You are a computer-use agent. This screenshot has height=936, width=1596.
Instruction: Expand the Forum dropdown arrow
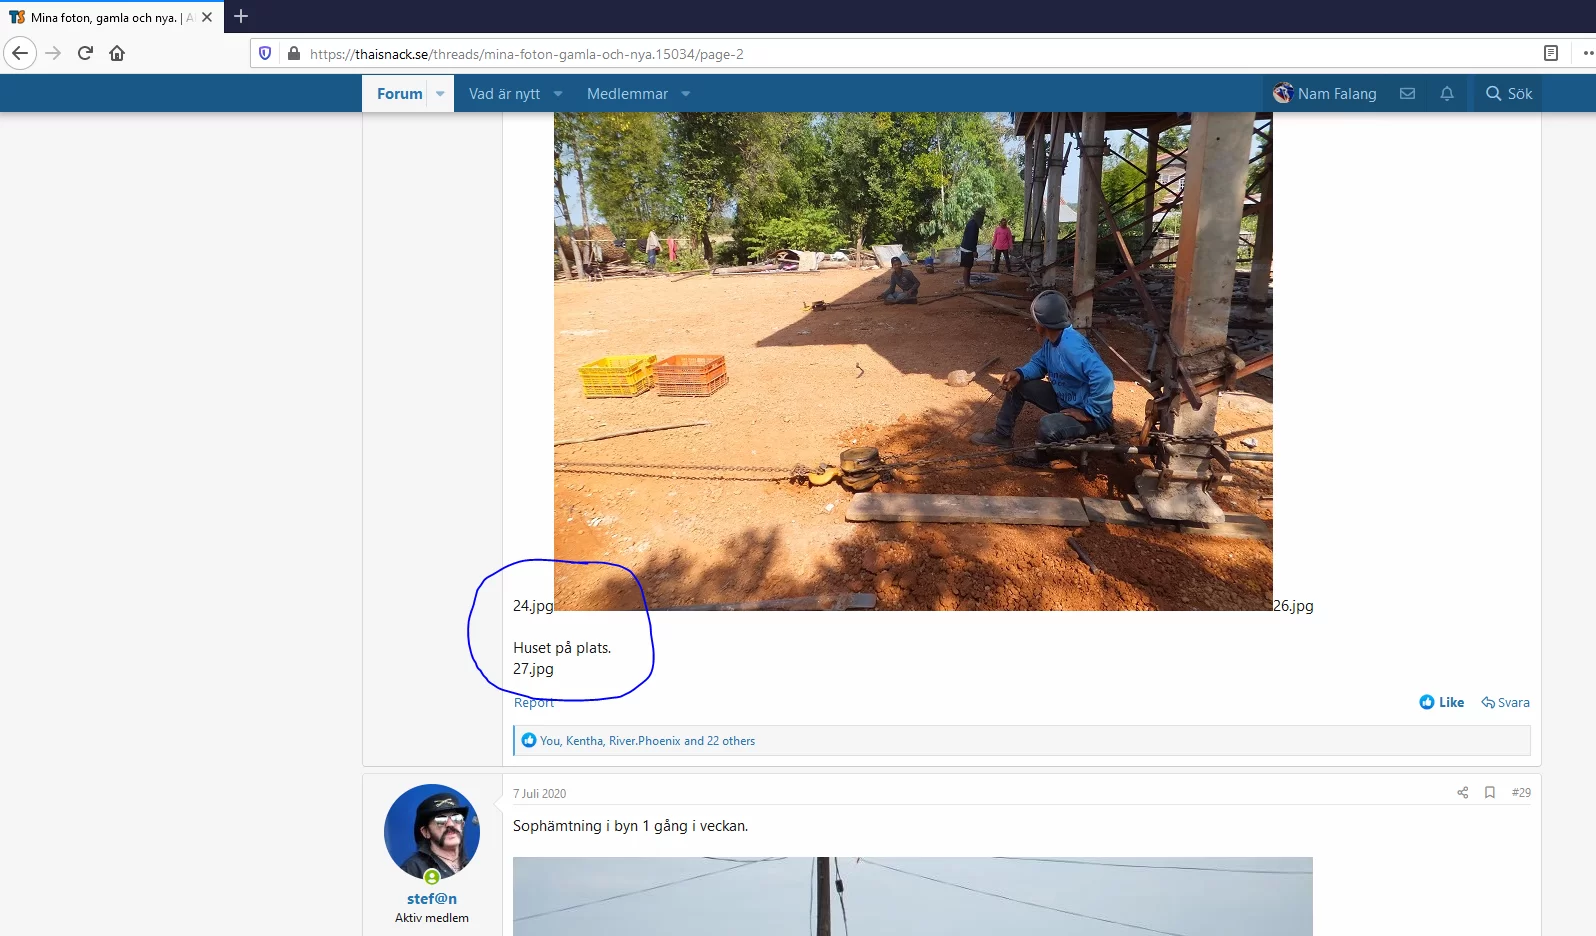(x=440, y=94)
